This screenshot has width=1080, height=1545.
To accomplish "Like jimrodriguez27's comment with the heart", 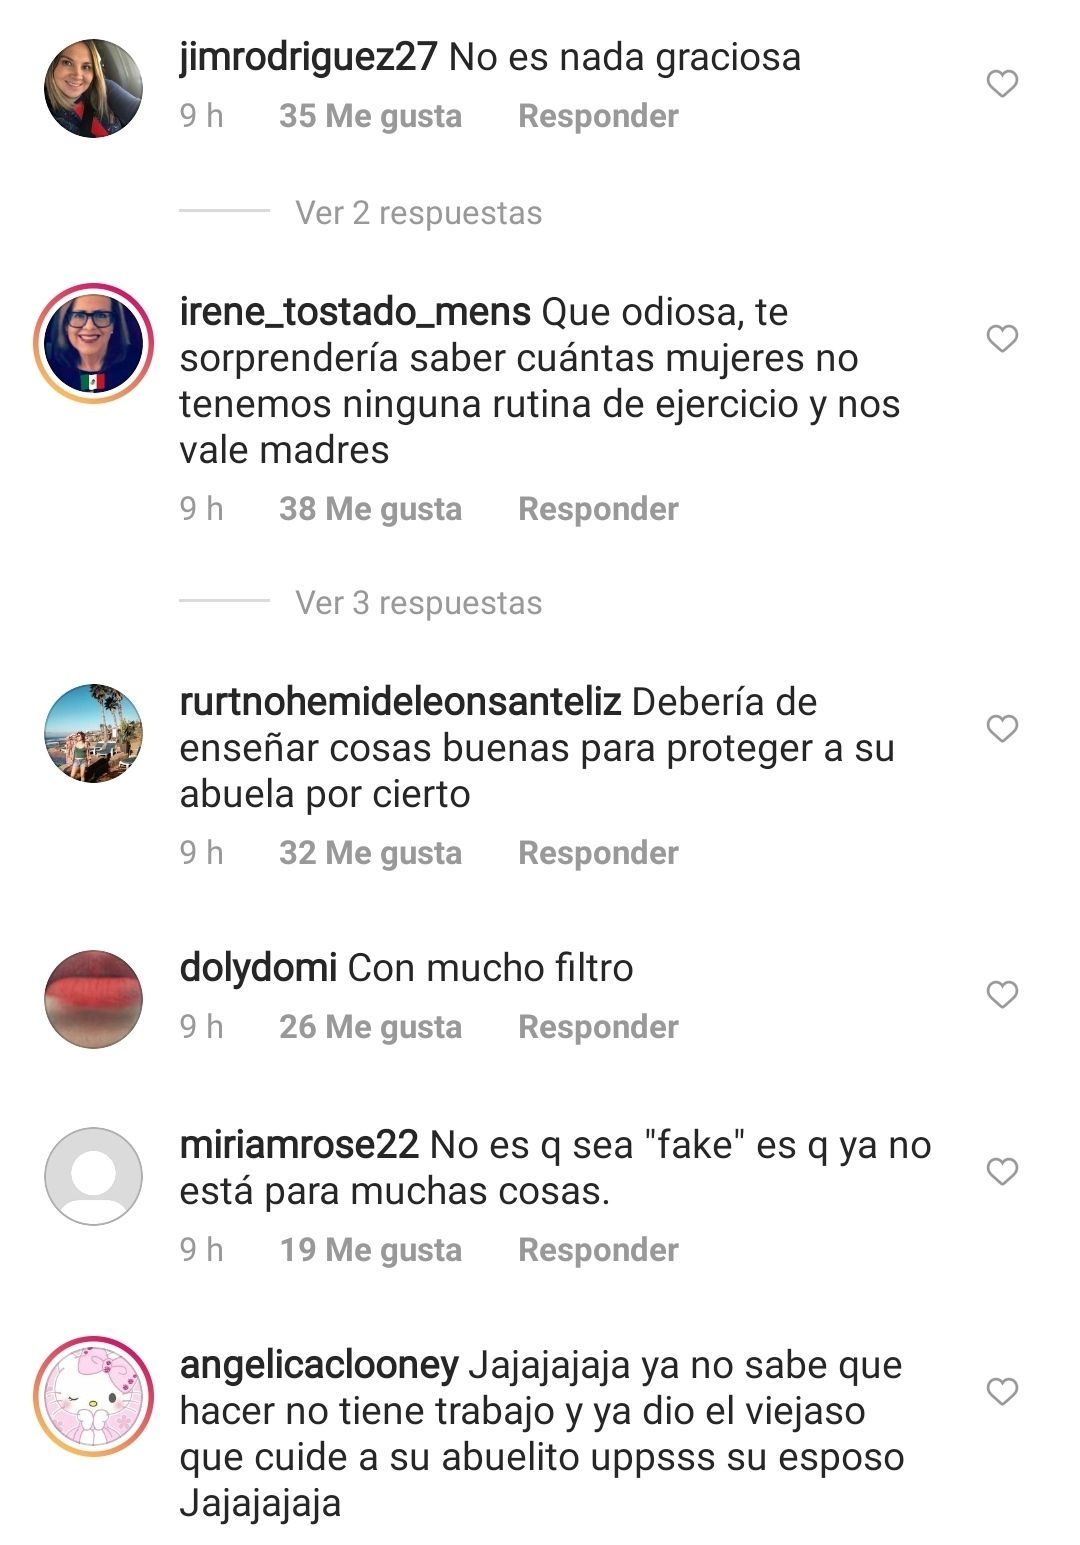I will pos(1002,83).
